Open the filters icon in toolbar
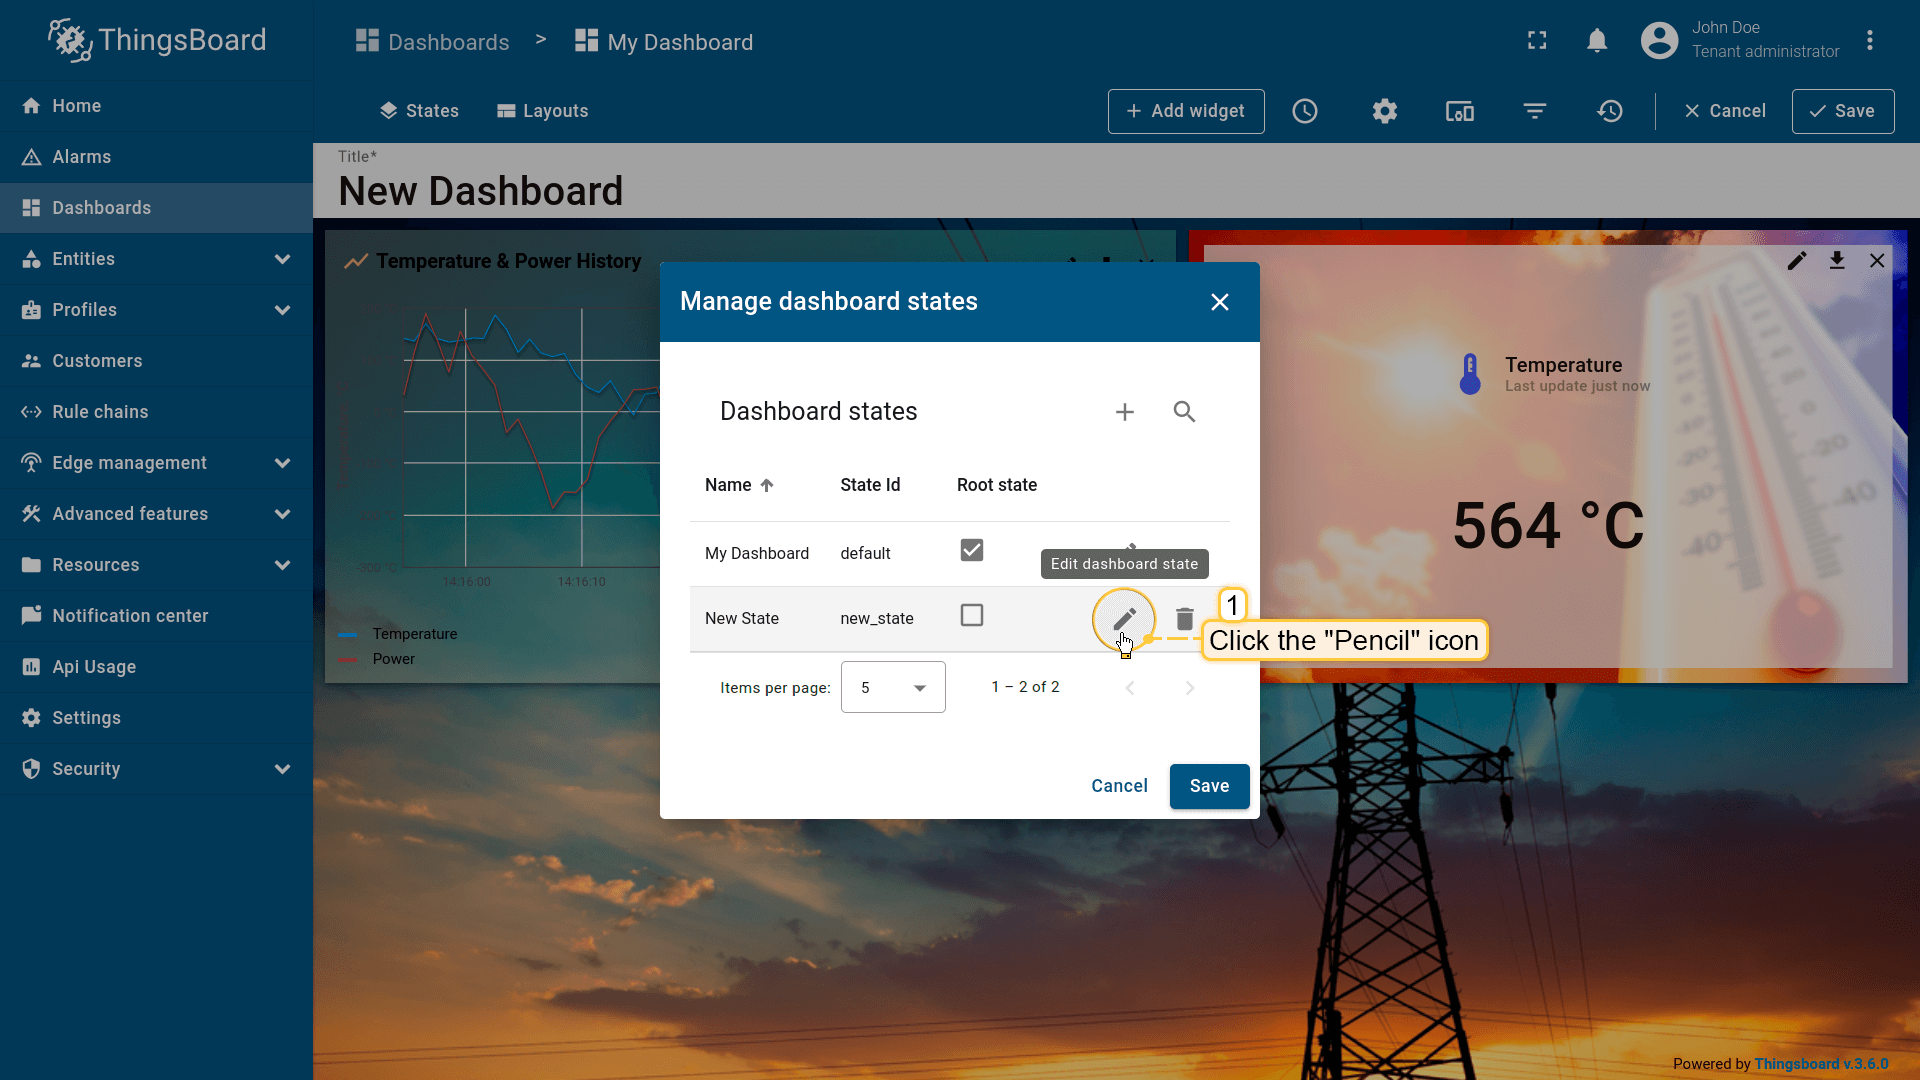Viewport: 1920px width, 1080px height. (1535, 111)
